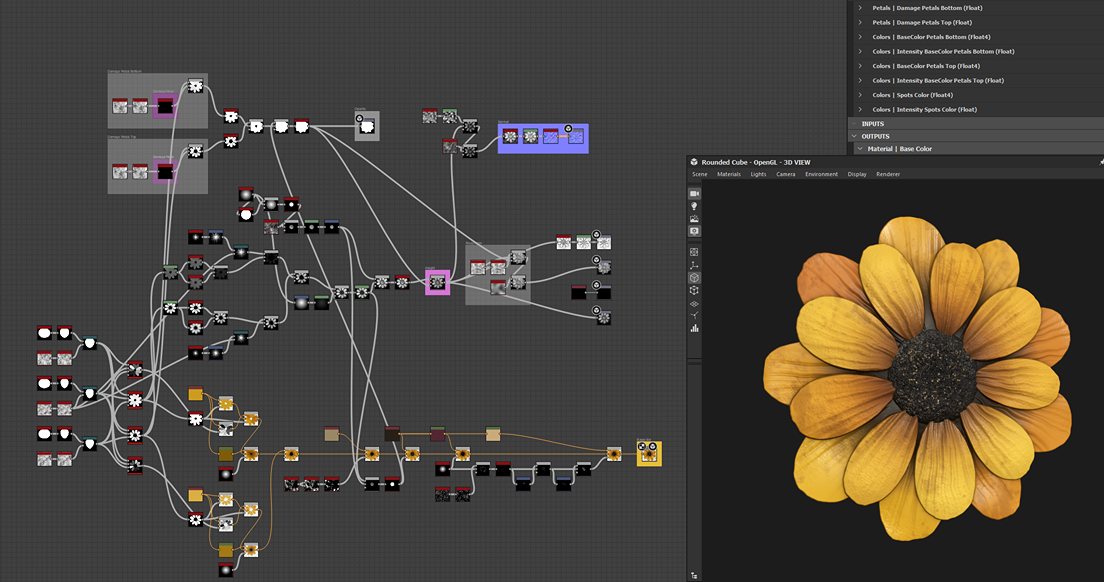Viewport: 1104px width, 582px height.
Task: Select the pink-highlighted node in the graph
Action: point(438,281)
